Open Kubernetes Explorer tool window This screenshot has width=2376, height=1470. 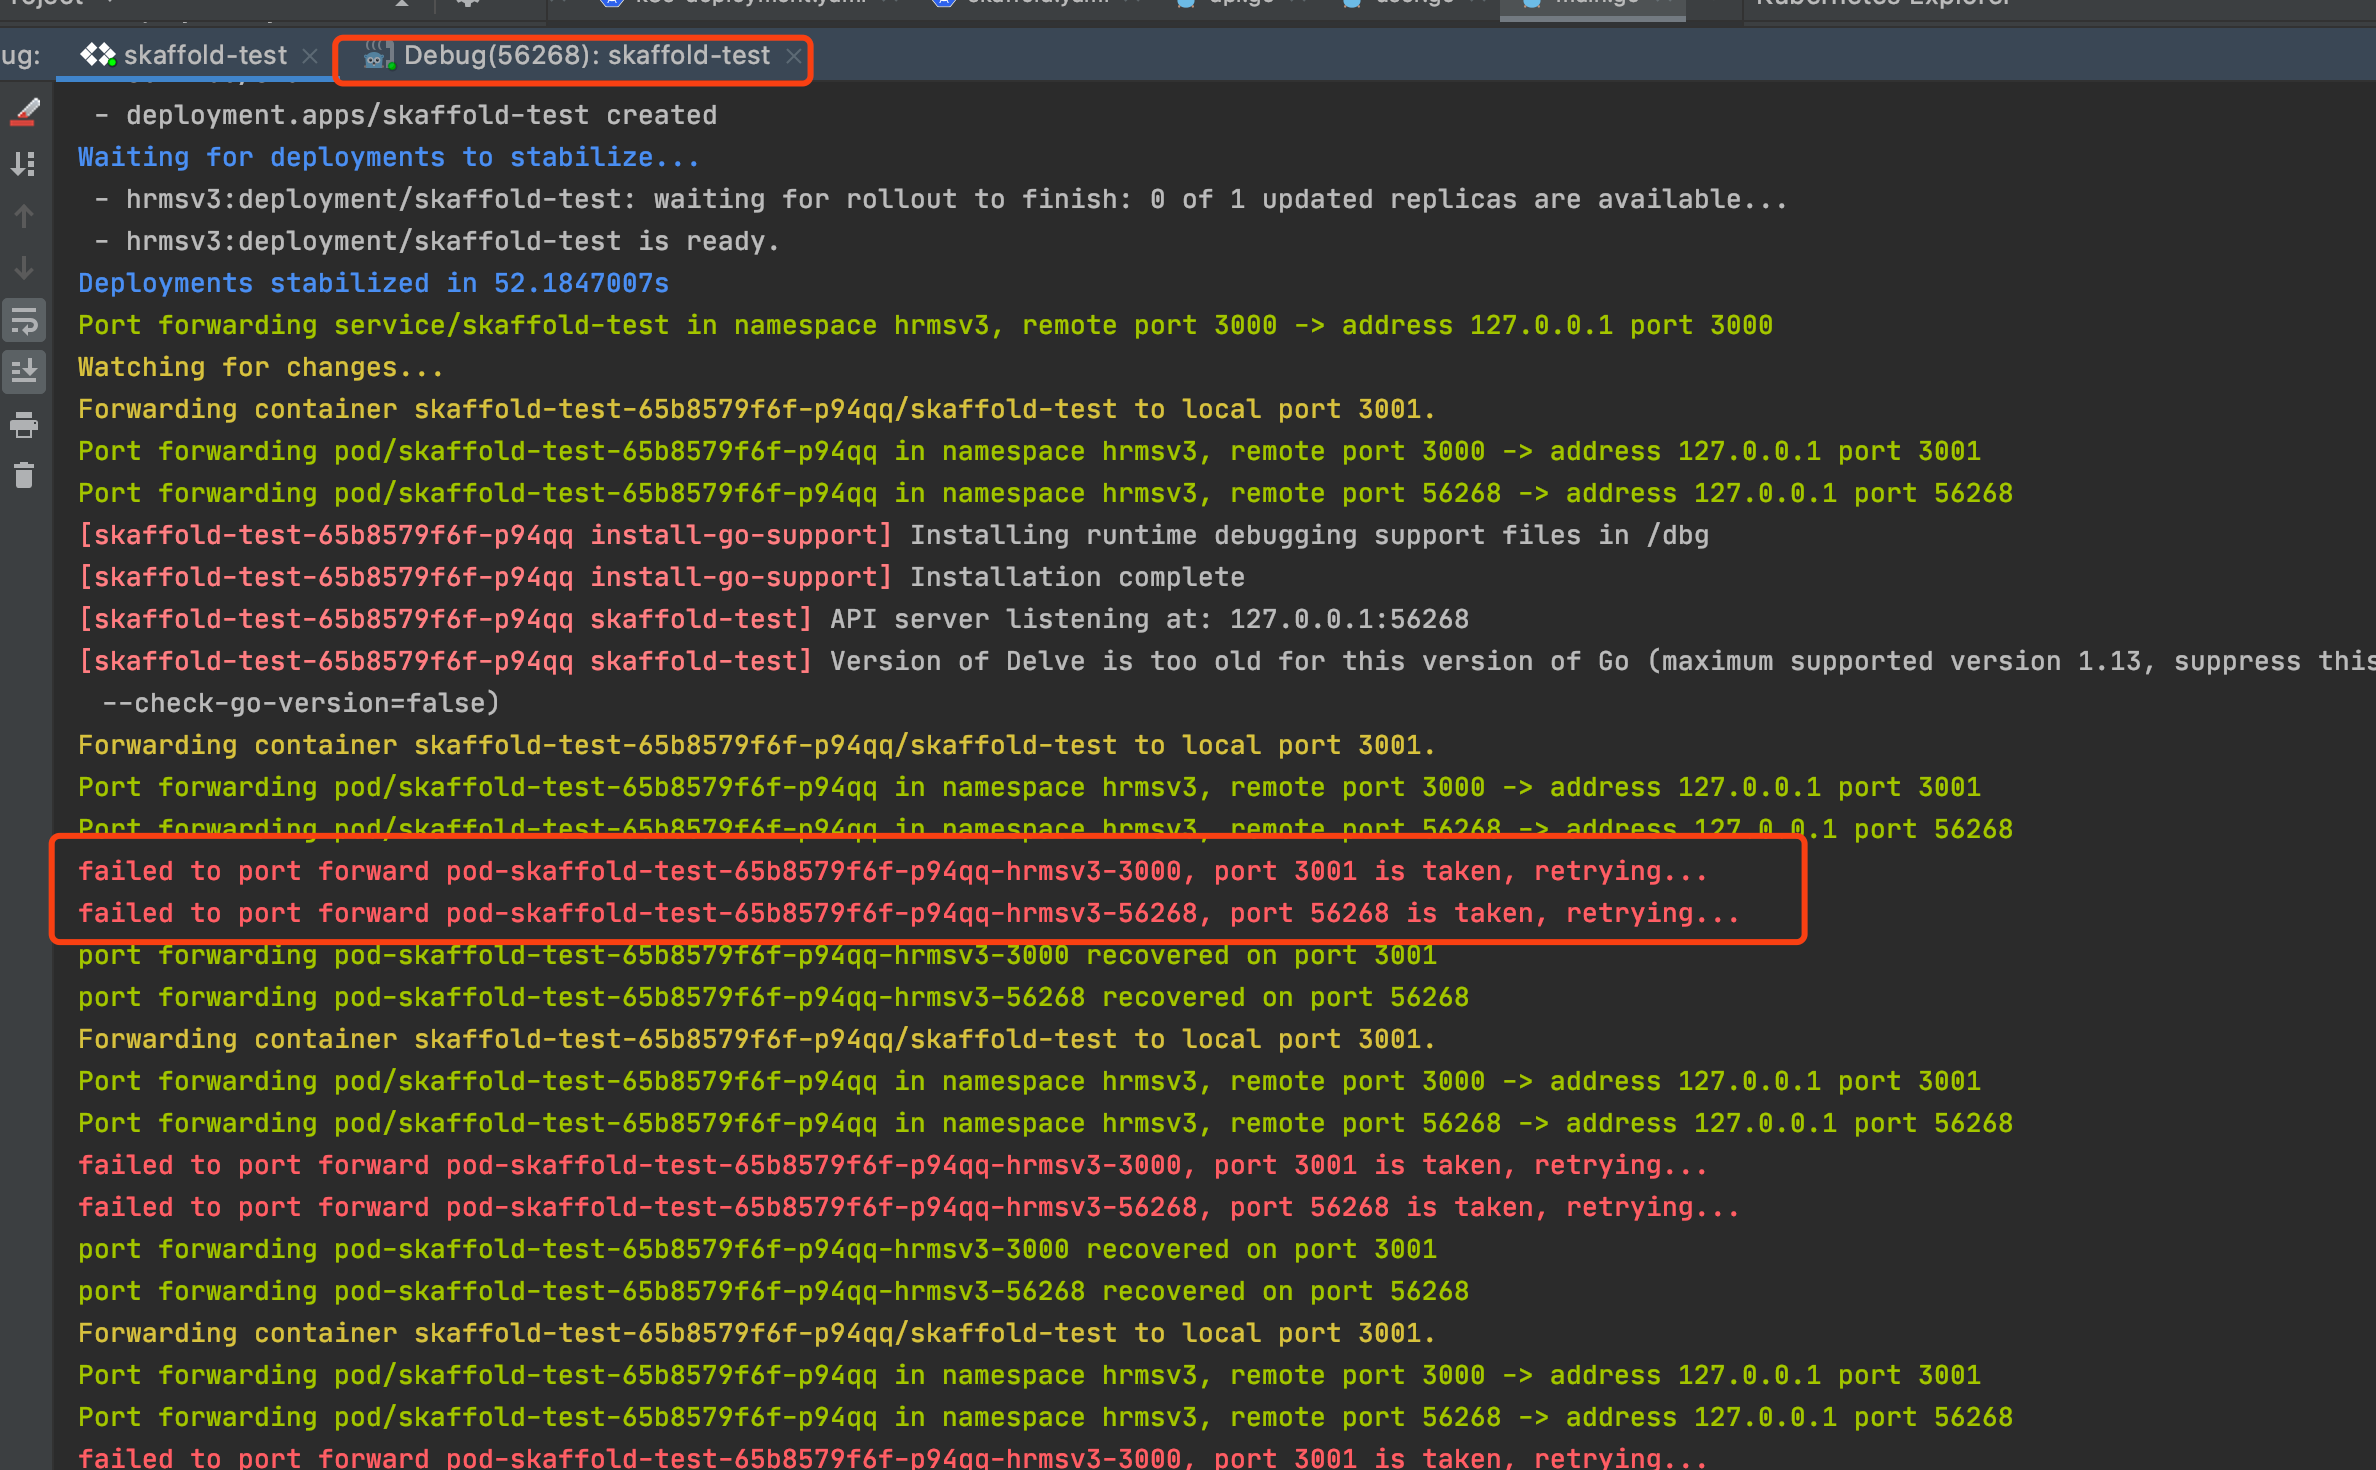pyautogui.click(x=1884, y=3)
